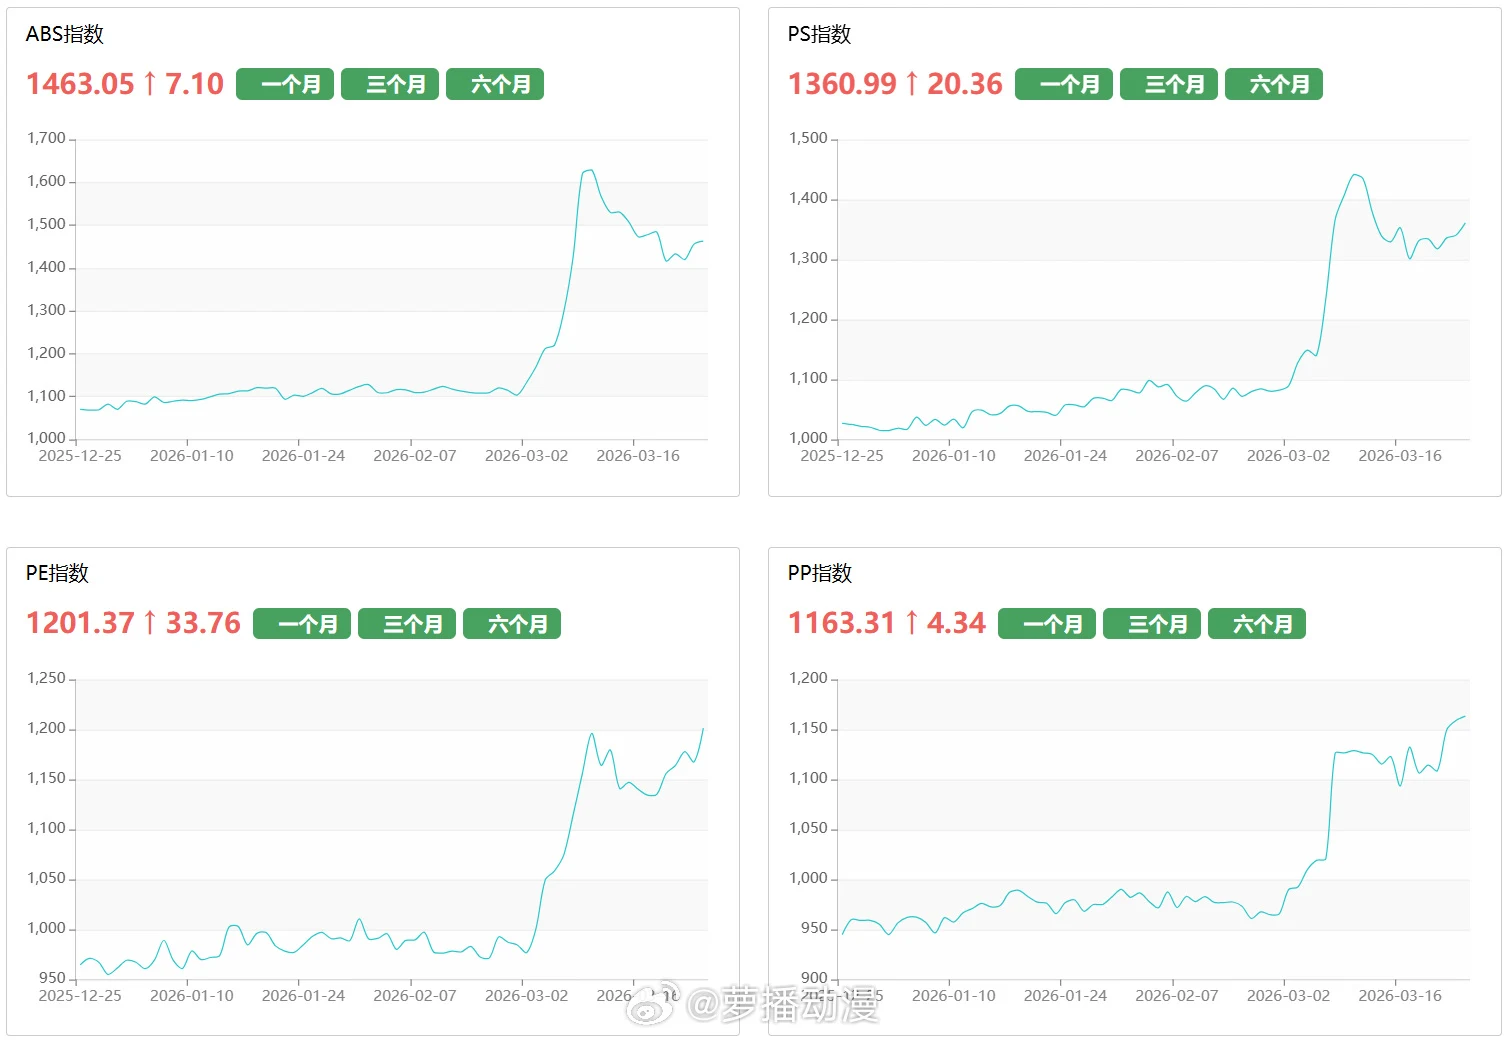Choose 一个月 for PE指数 chart
The height and width of the screenshot is (1041, 1507).
coord(302,624)
